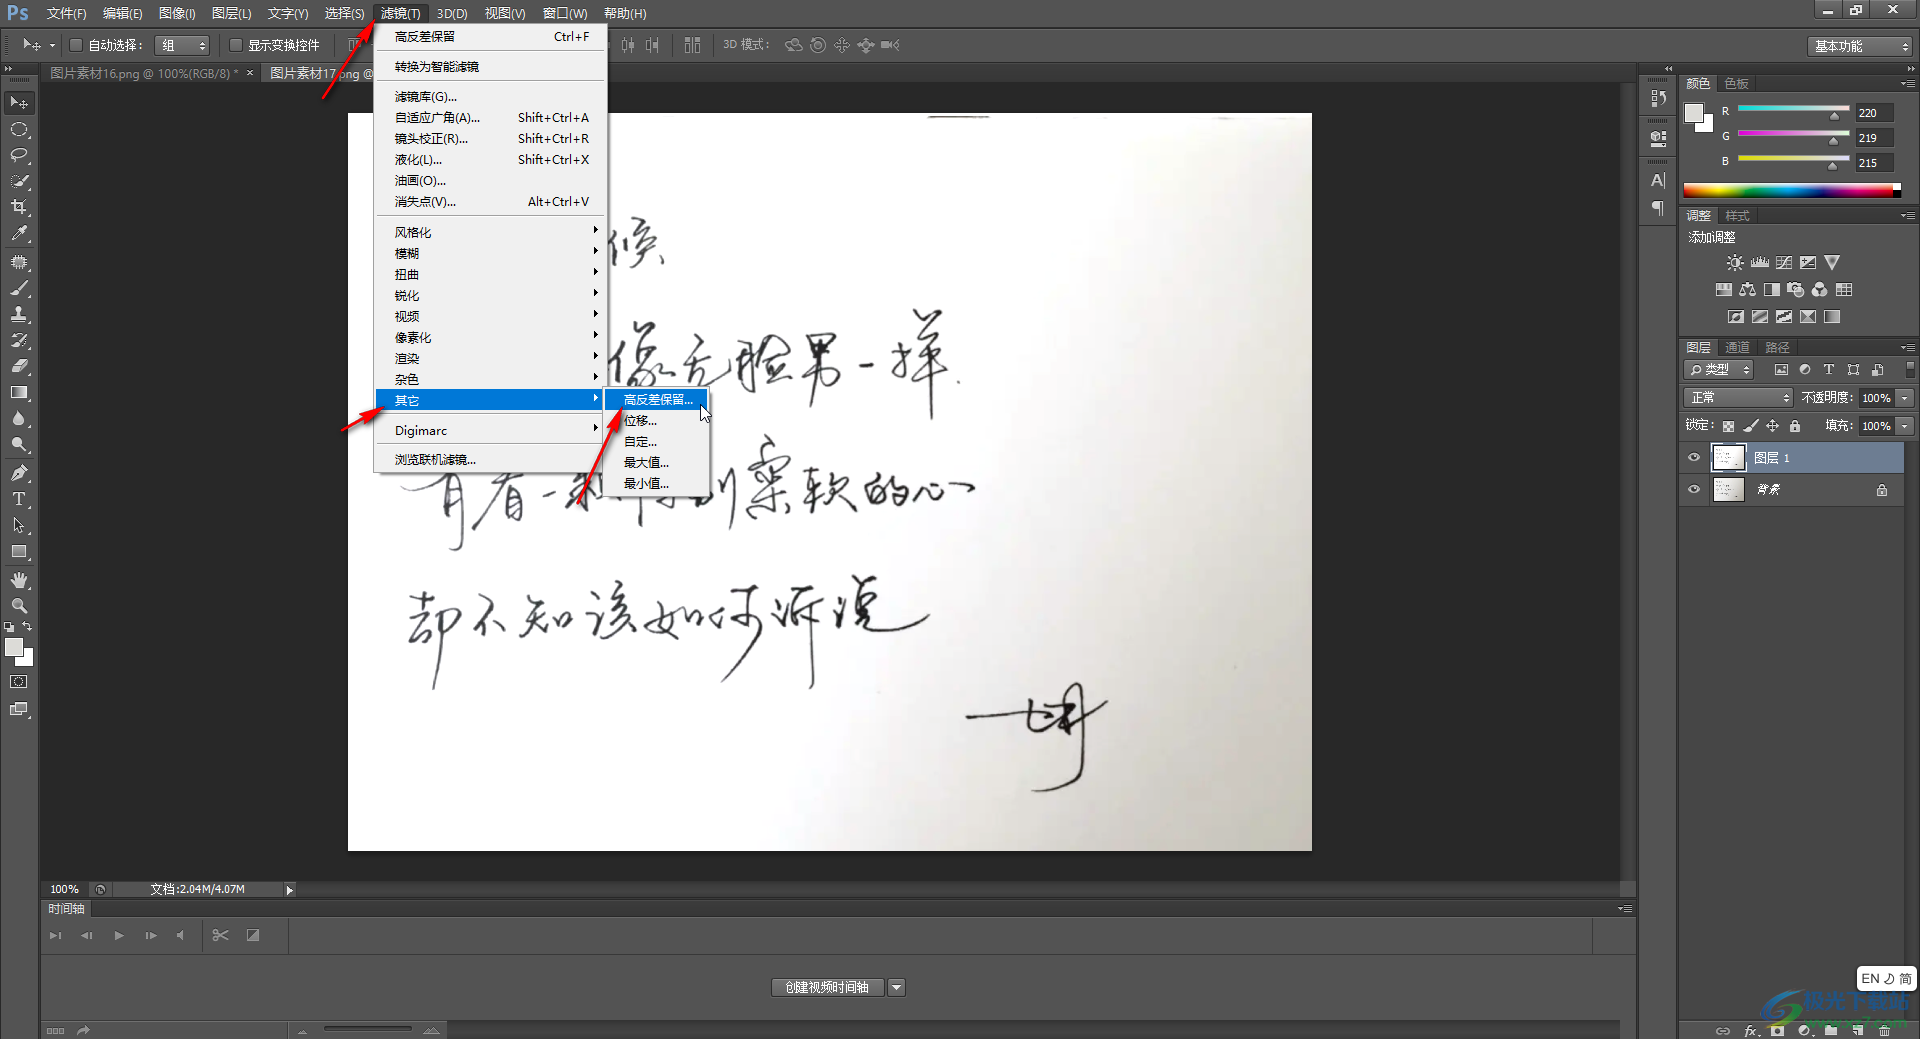
Task: Toggle Quick Mask mode
Action: coord(19,682)
